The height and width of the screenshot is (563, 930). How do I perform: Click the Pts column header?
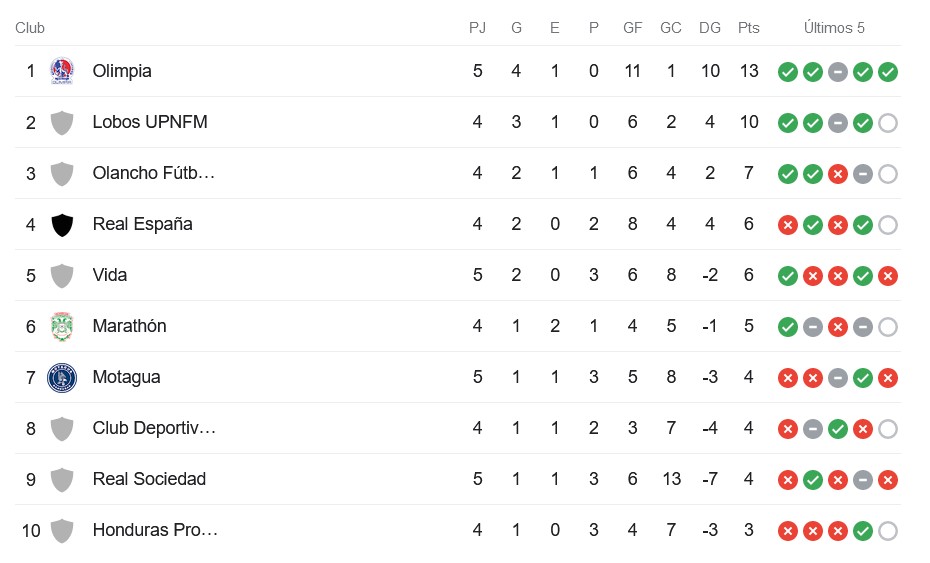pyautogui.click(x=749, y=28)
